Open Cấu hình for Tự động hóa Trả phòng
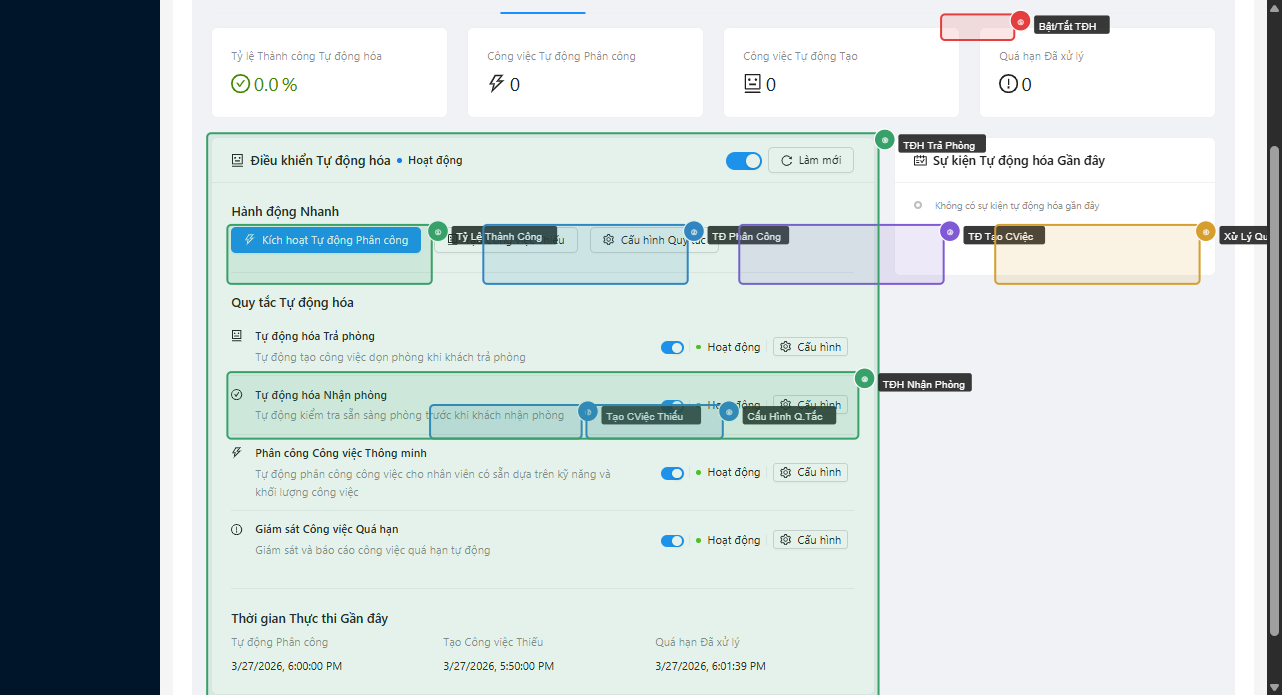 [810, 347]
